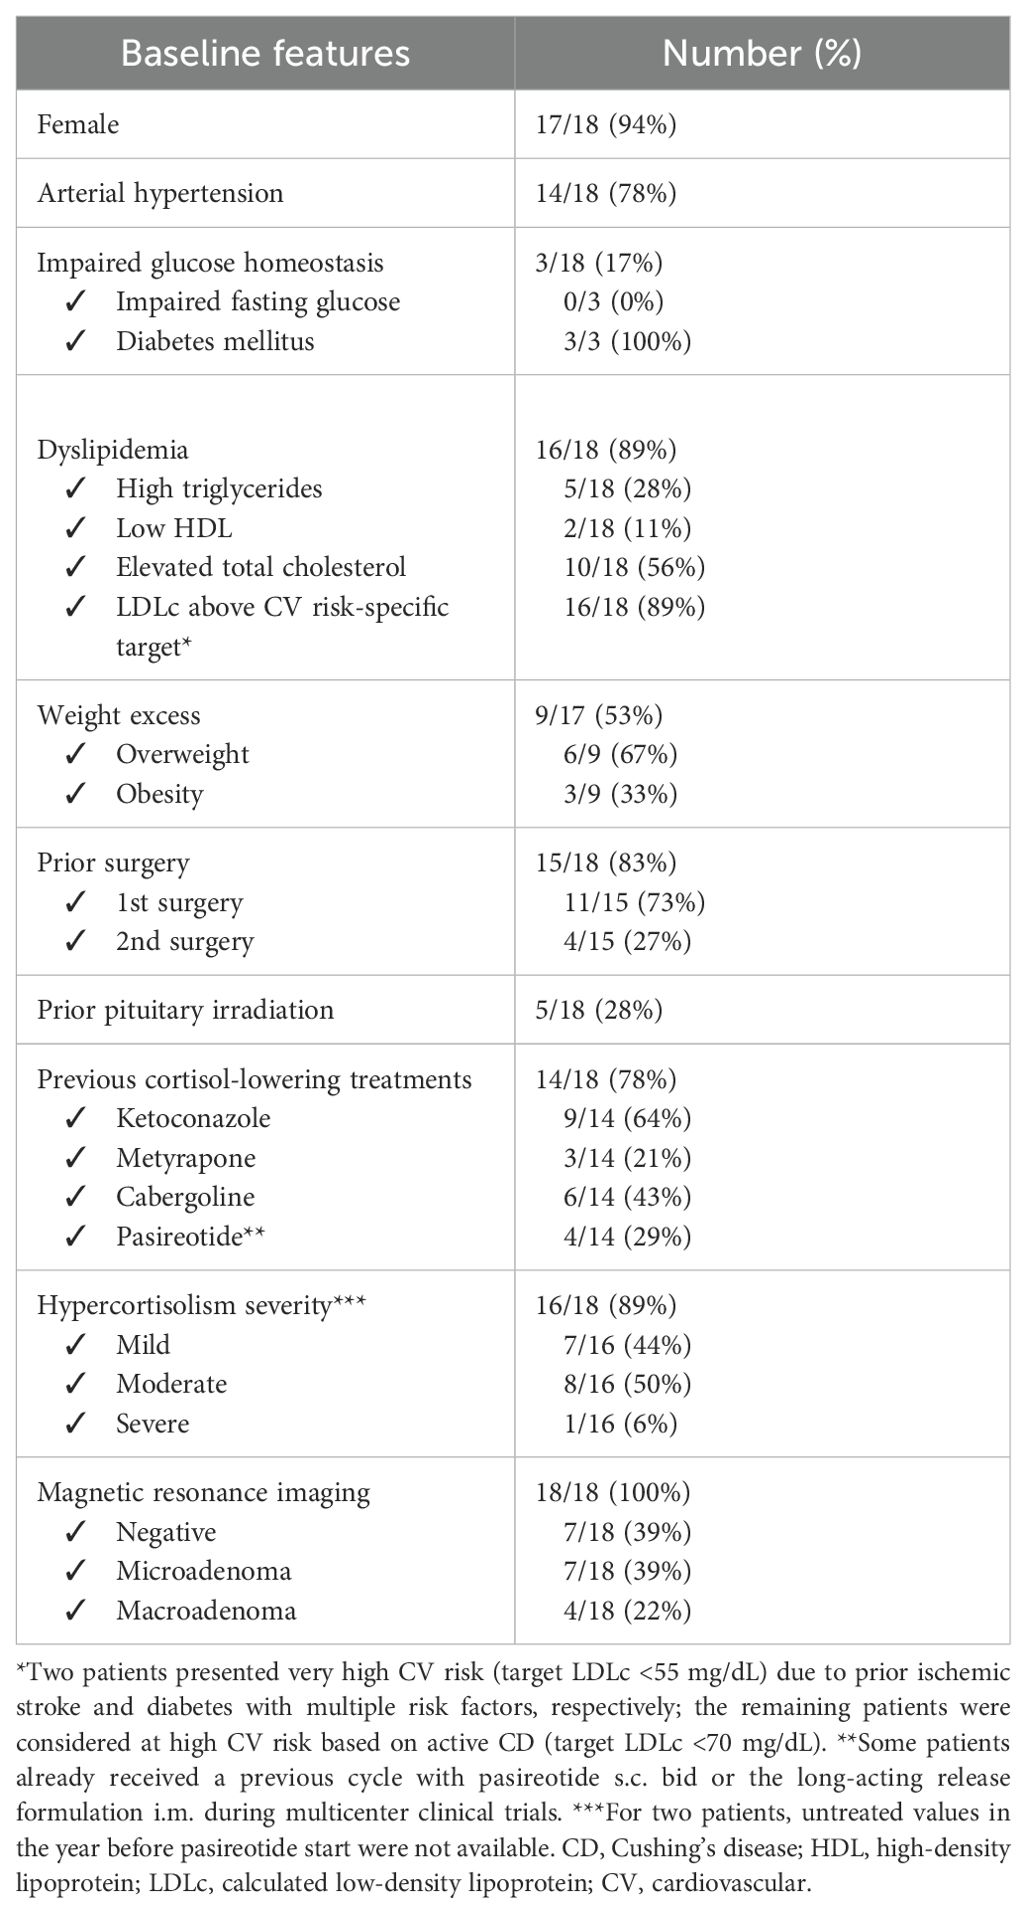This screenshot has width=1026, height=1913.
Task: Select the Female row label
Action: (x=78, y=125)
